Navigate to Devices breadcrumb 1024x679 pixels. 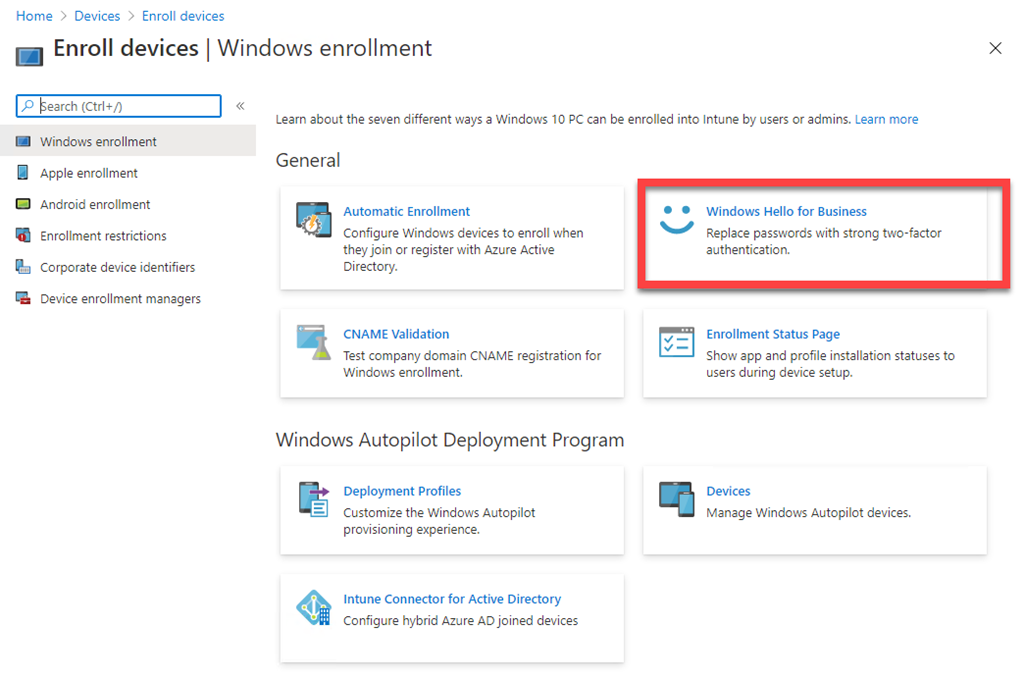(x=97, y=16)
